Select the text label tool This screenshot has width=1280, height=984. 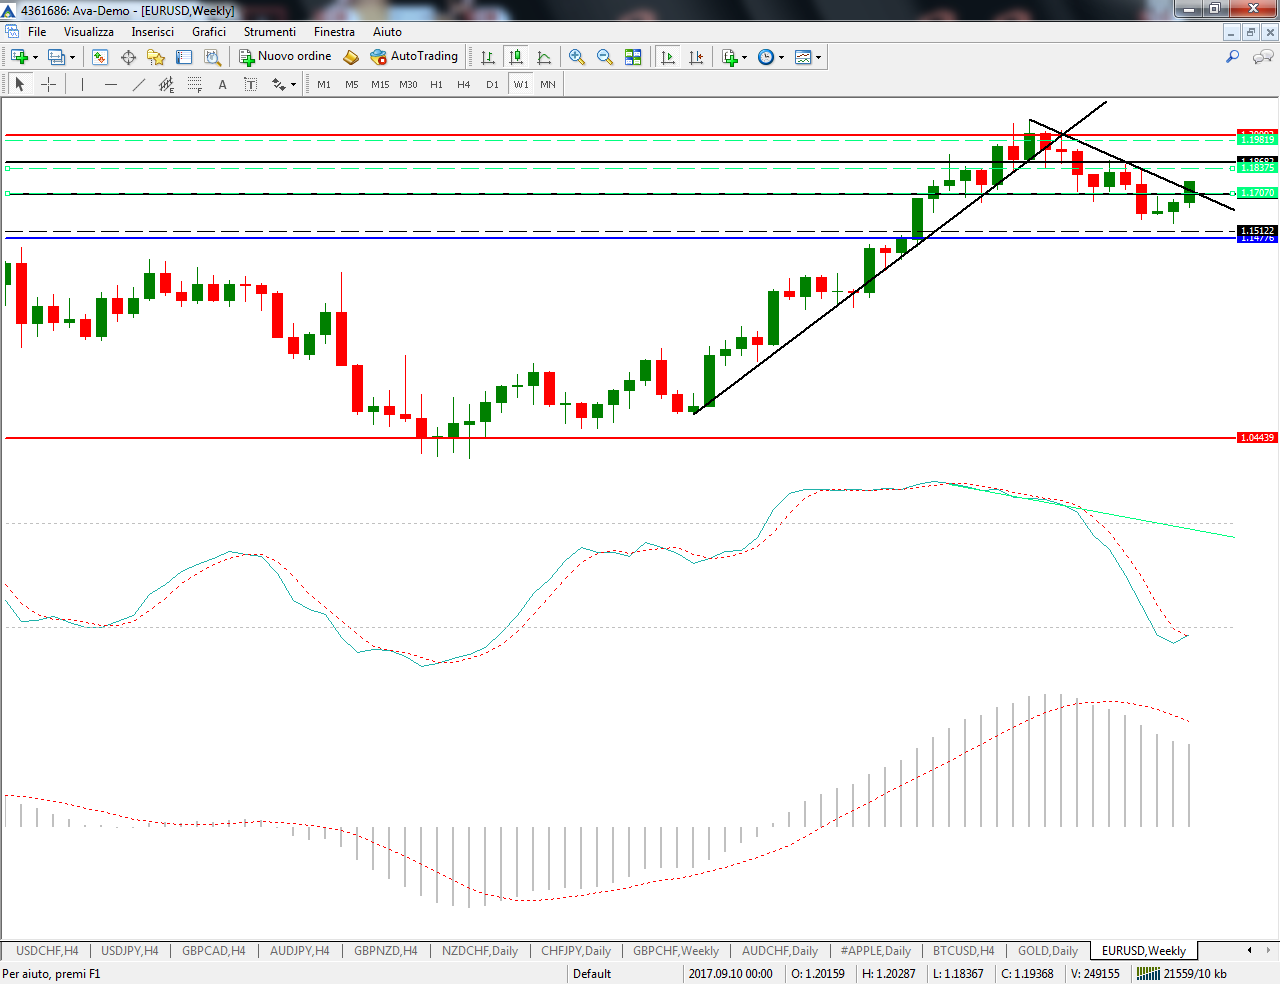pos(251,85)
